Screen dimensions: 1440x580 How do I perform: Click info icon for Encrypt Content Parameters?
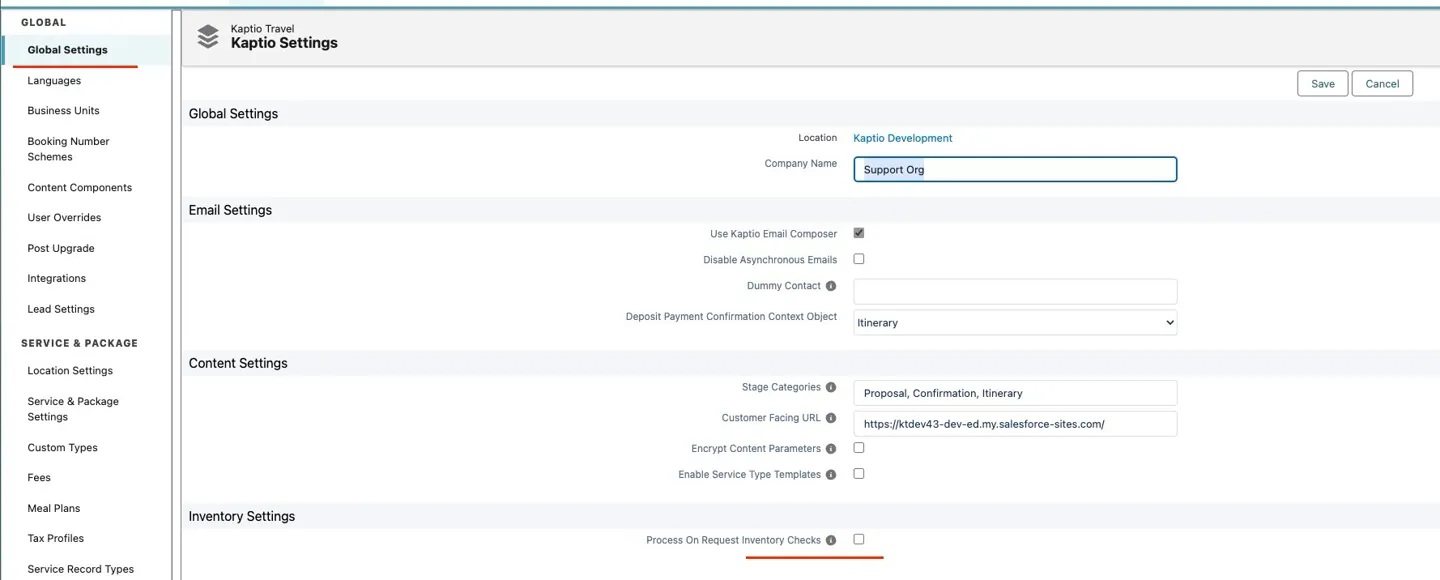point(830,449)
